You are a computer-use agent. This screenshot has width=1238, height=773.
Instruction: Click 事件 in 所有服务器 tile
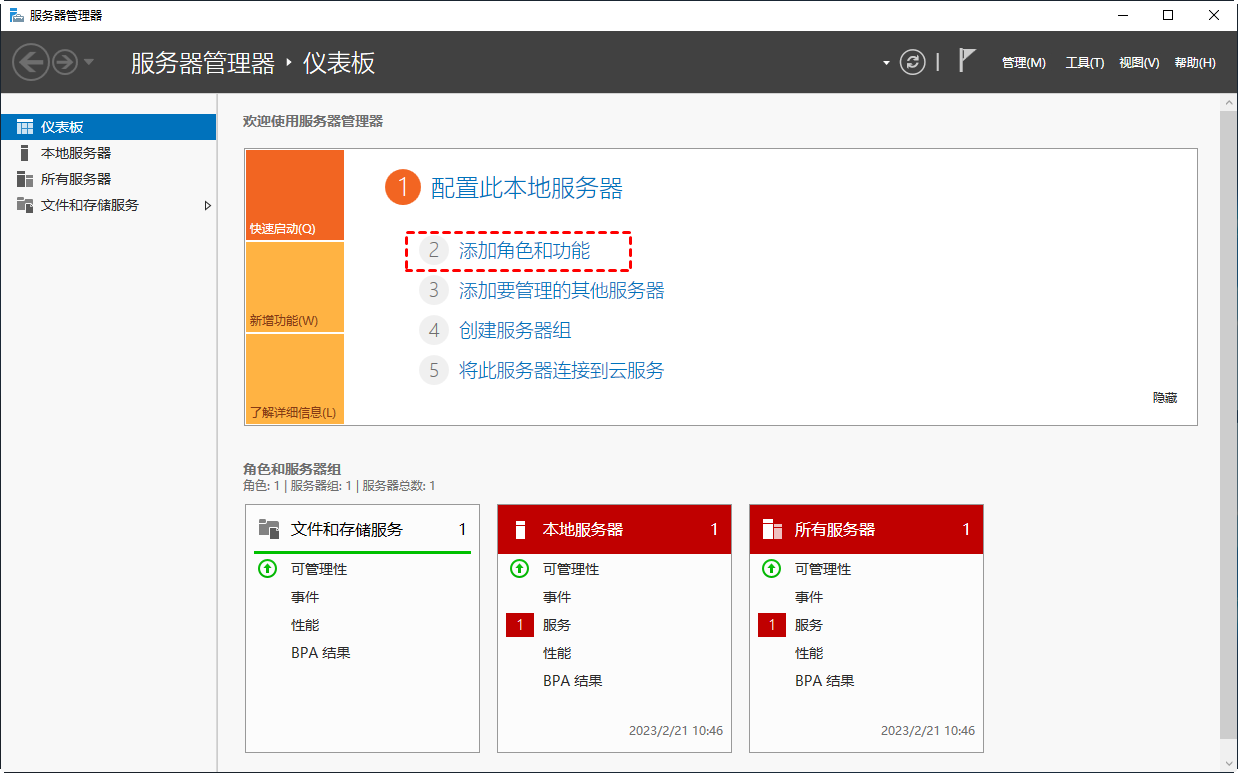pyautogui.click(x=809, y=597)
